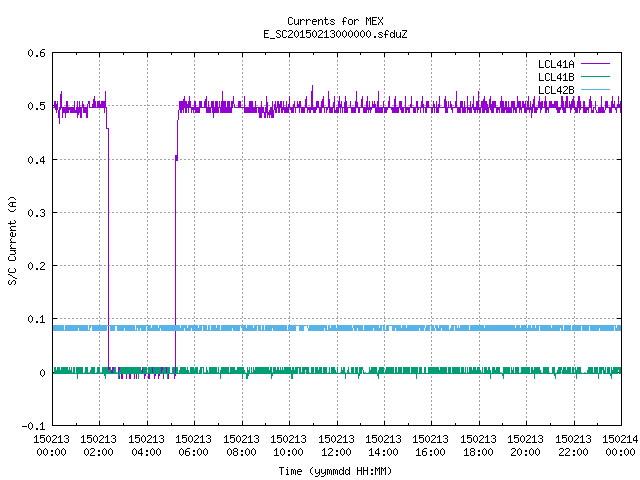Pick the green LCL41B legend line sample
Image resolution: width=640 pixels, height=480 pixels.
coord(595,76)
